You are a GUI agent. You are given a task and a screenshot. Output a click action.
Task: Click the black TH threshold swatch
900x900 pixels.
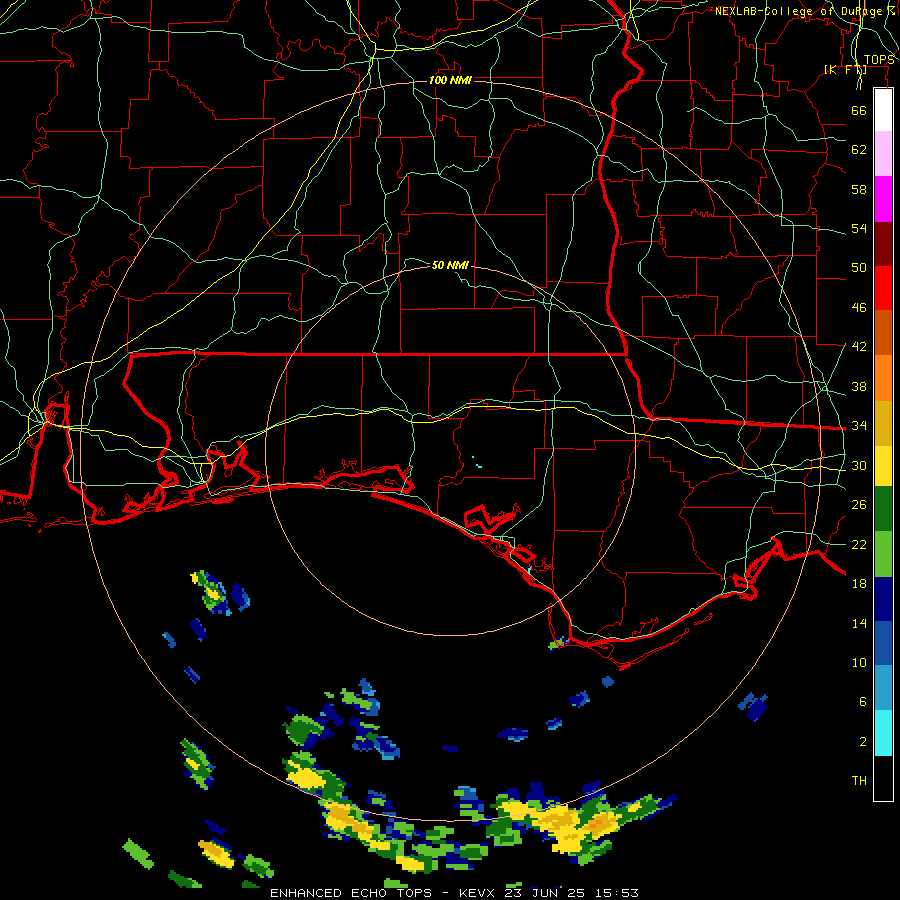click(883, 778)
